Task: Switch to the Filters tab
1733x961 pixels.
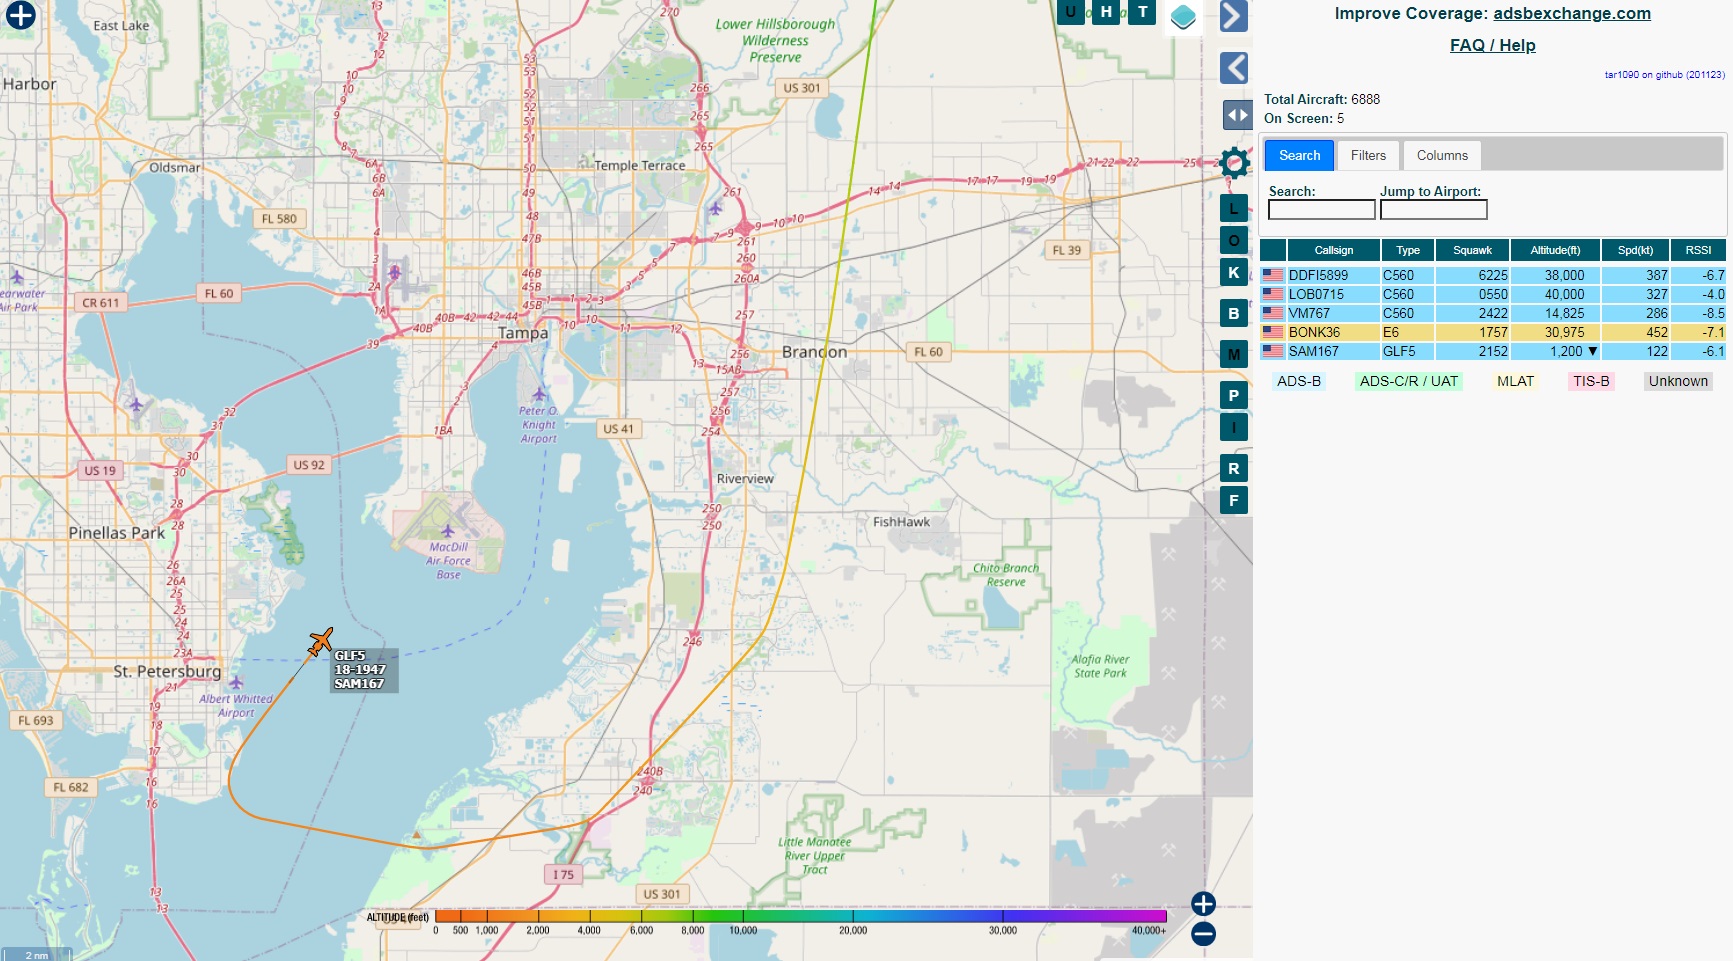Action: click(1368, 155)
